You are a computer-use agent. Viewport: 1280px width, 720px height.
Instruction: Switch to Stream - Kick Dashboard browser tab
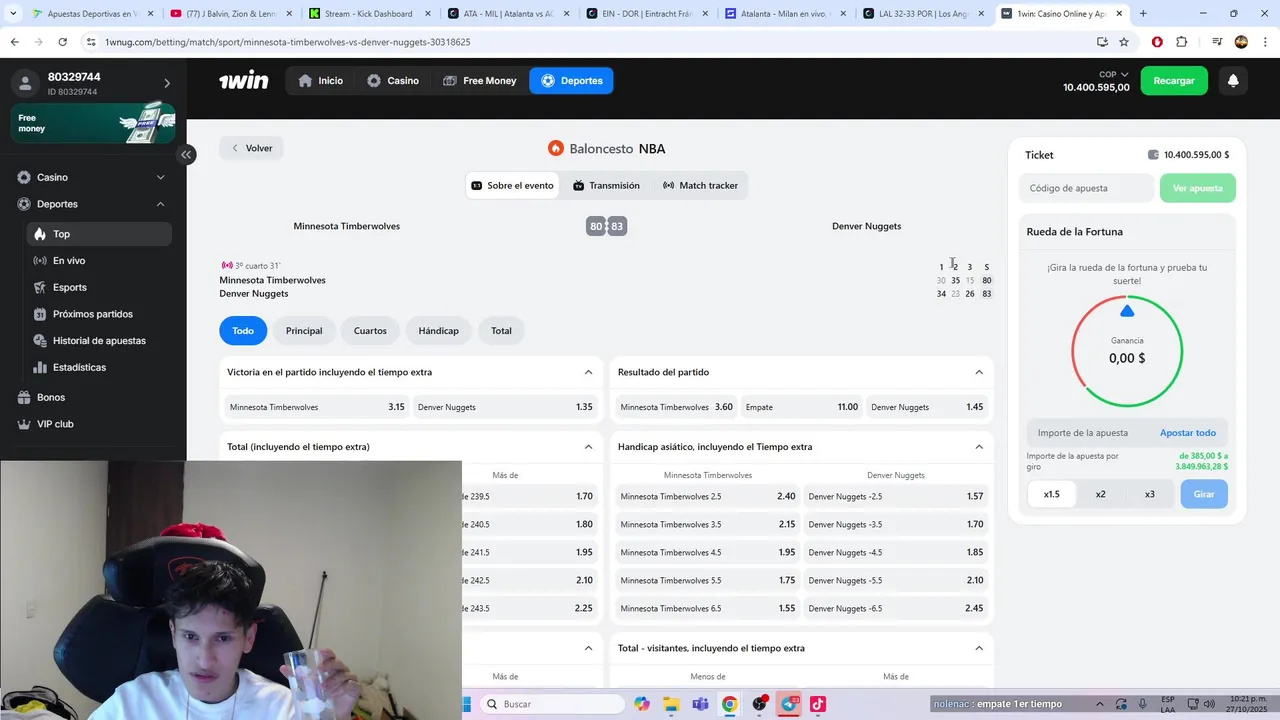(367, 14)
